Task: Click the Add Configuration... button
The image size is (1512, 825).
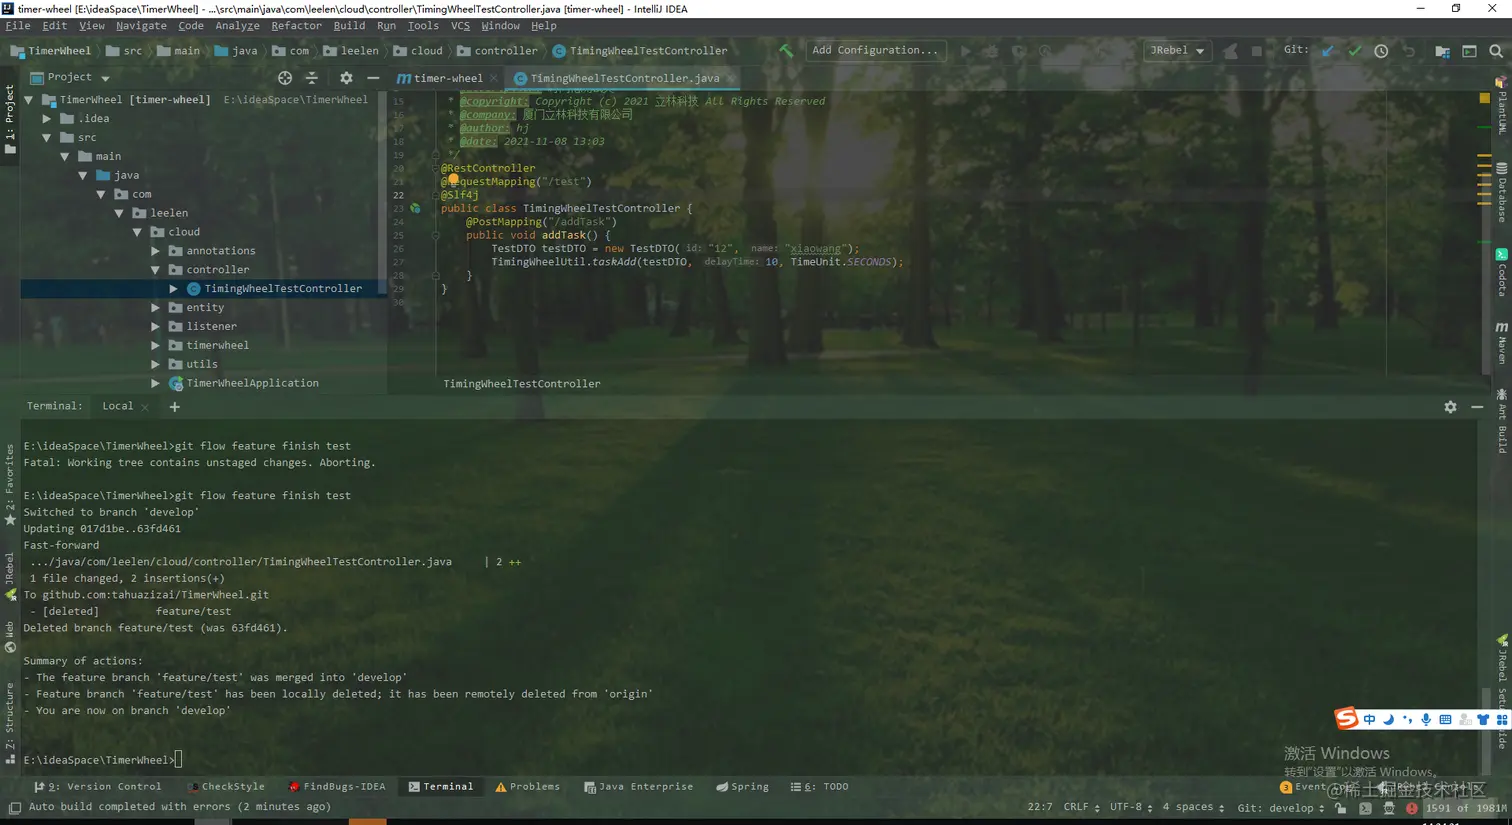Action: [875, 51]
